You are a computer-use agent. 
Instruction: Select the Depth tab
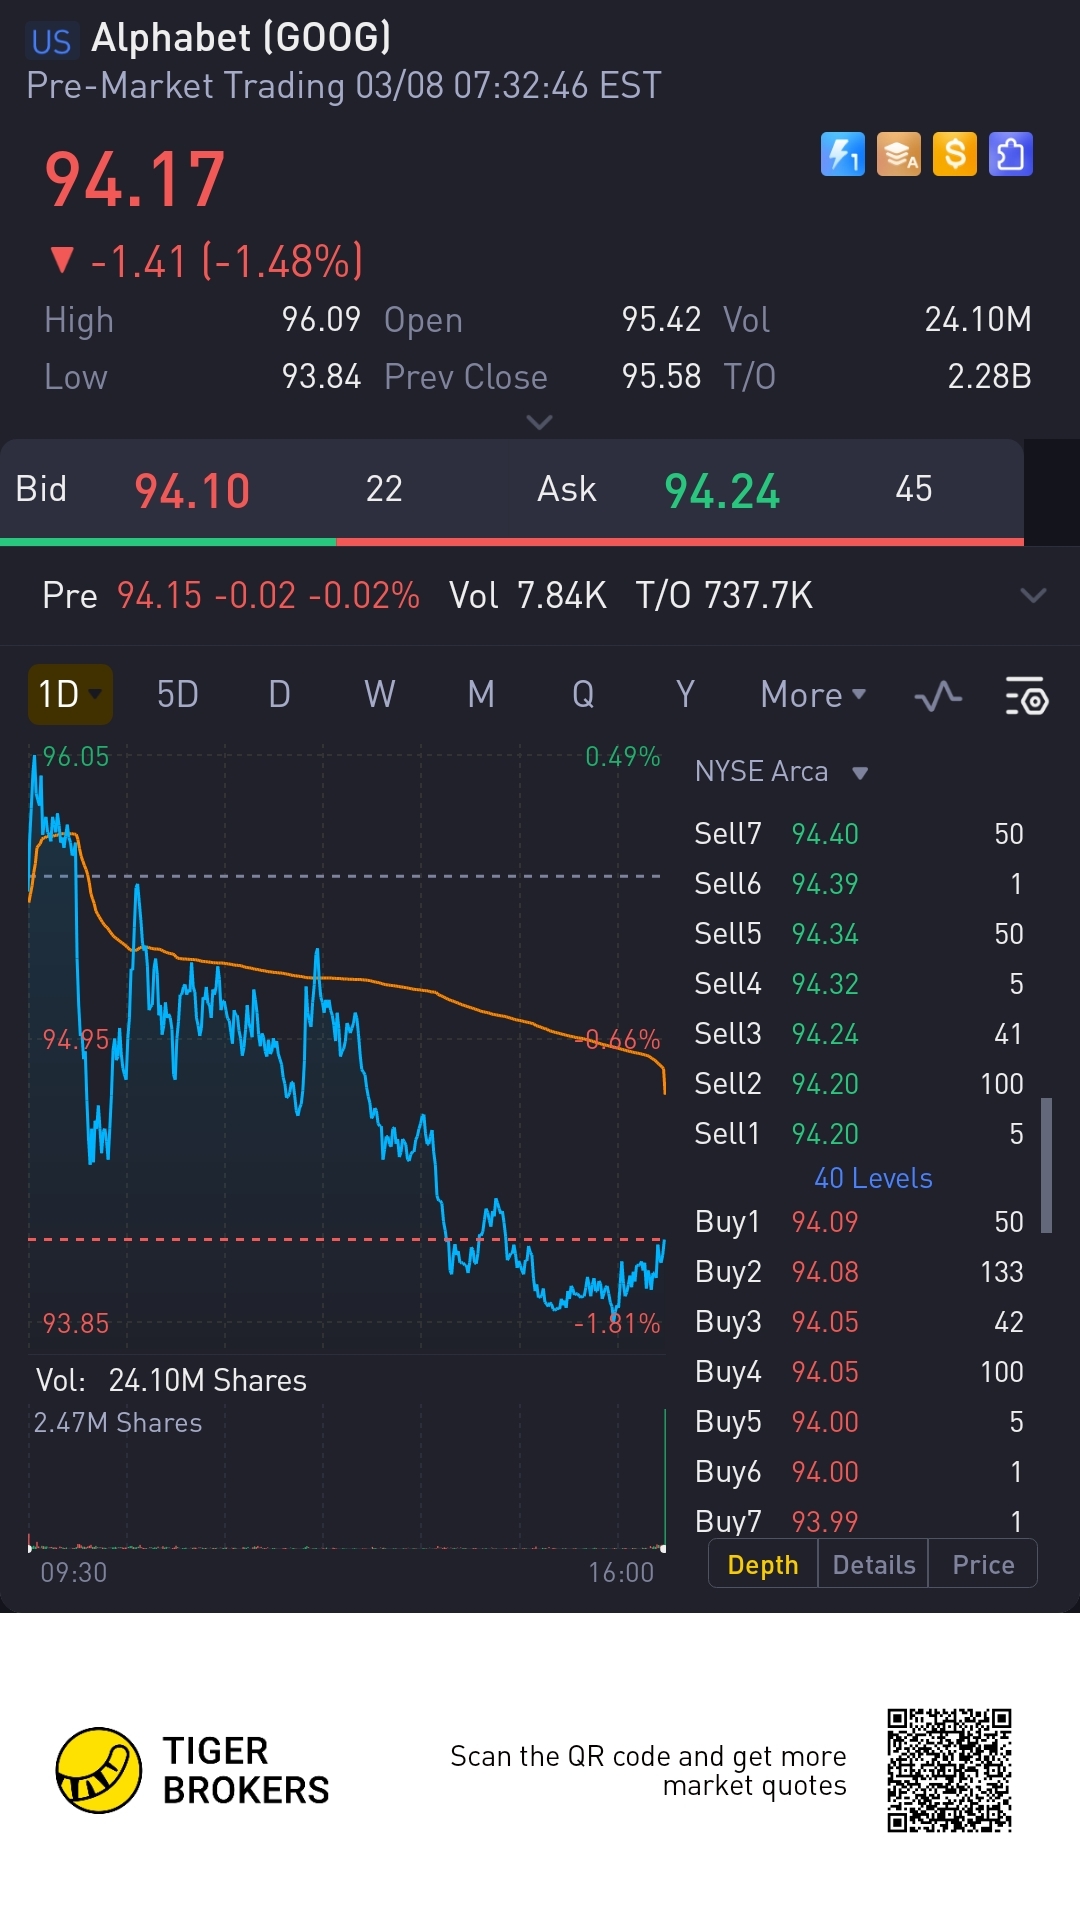click(x=763, y=1564)
